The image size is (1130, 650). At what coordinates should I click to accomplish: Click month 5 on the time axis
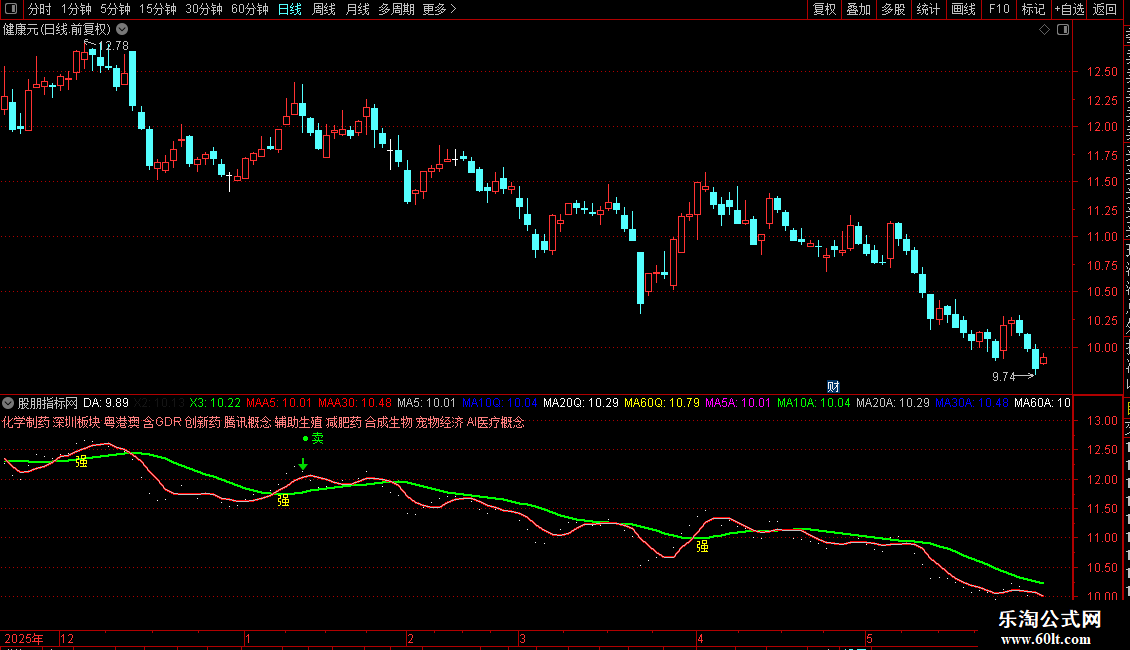(869, 638)
